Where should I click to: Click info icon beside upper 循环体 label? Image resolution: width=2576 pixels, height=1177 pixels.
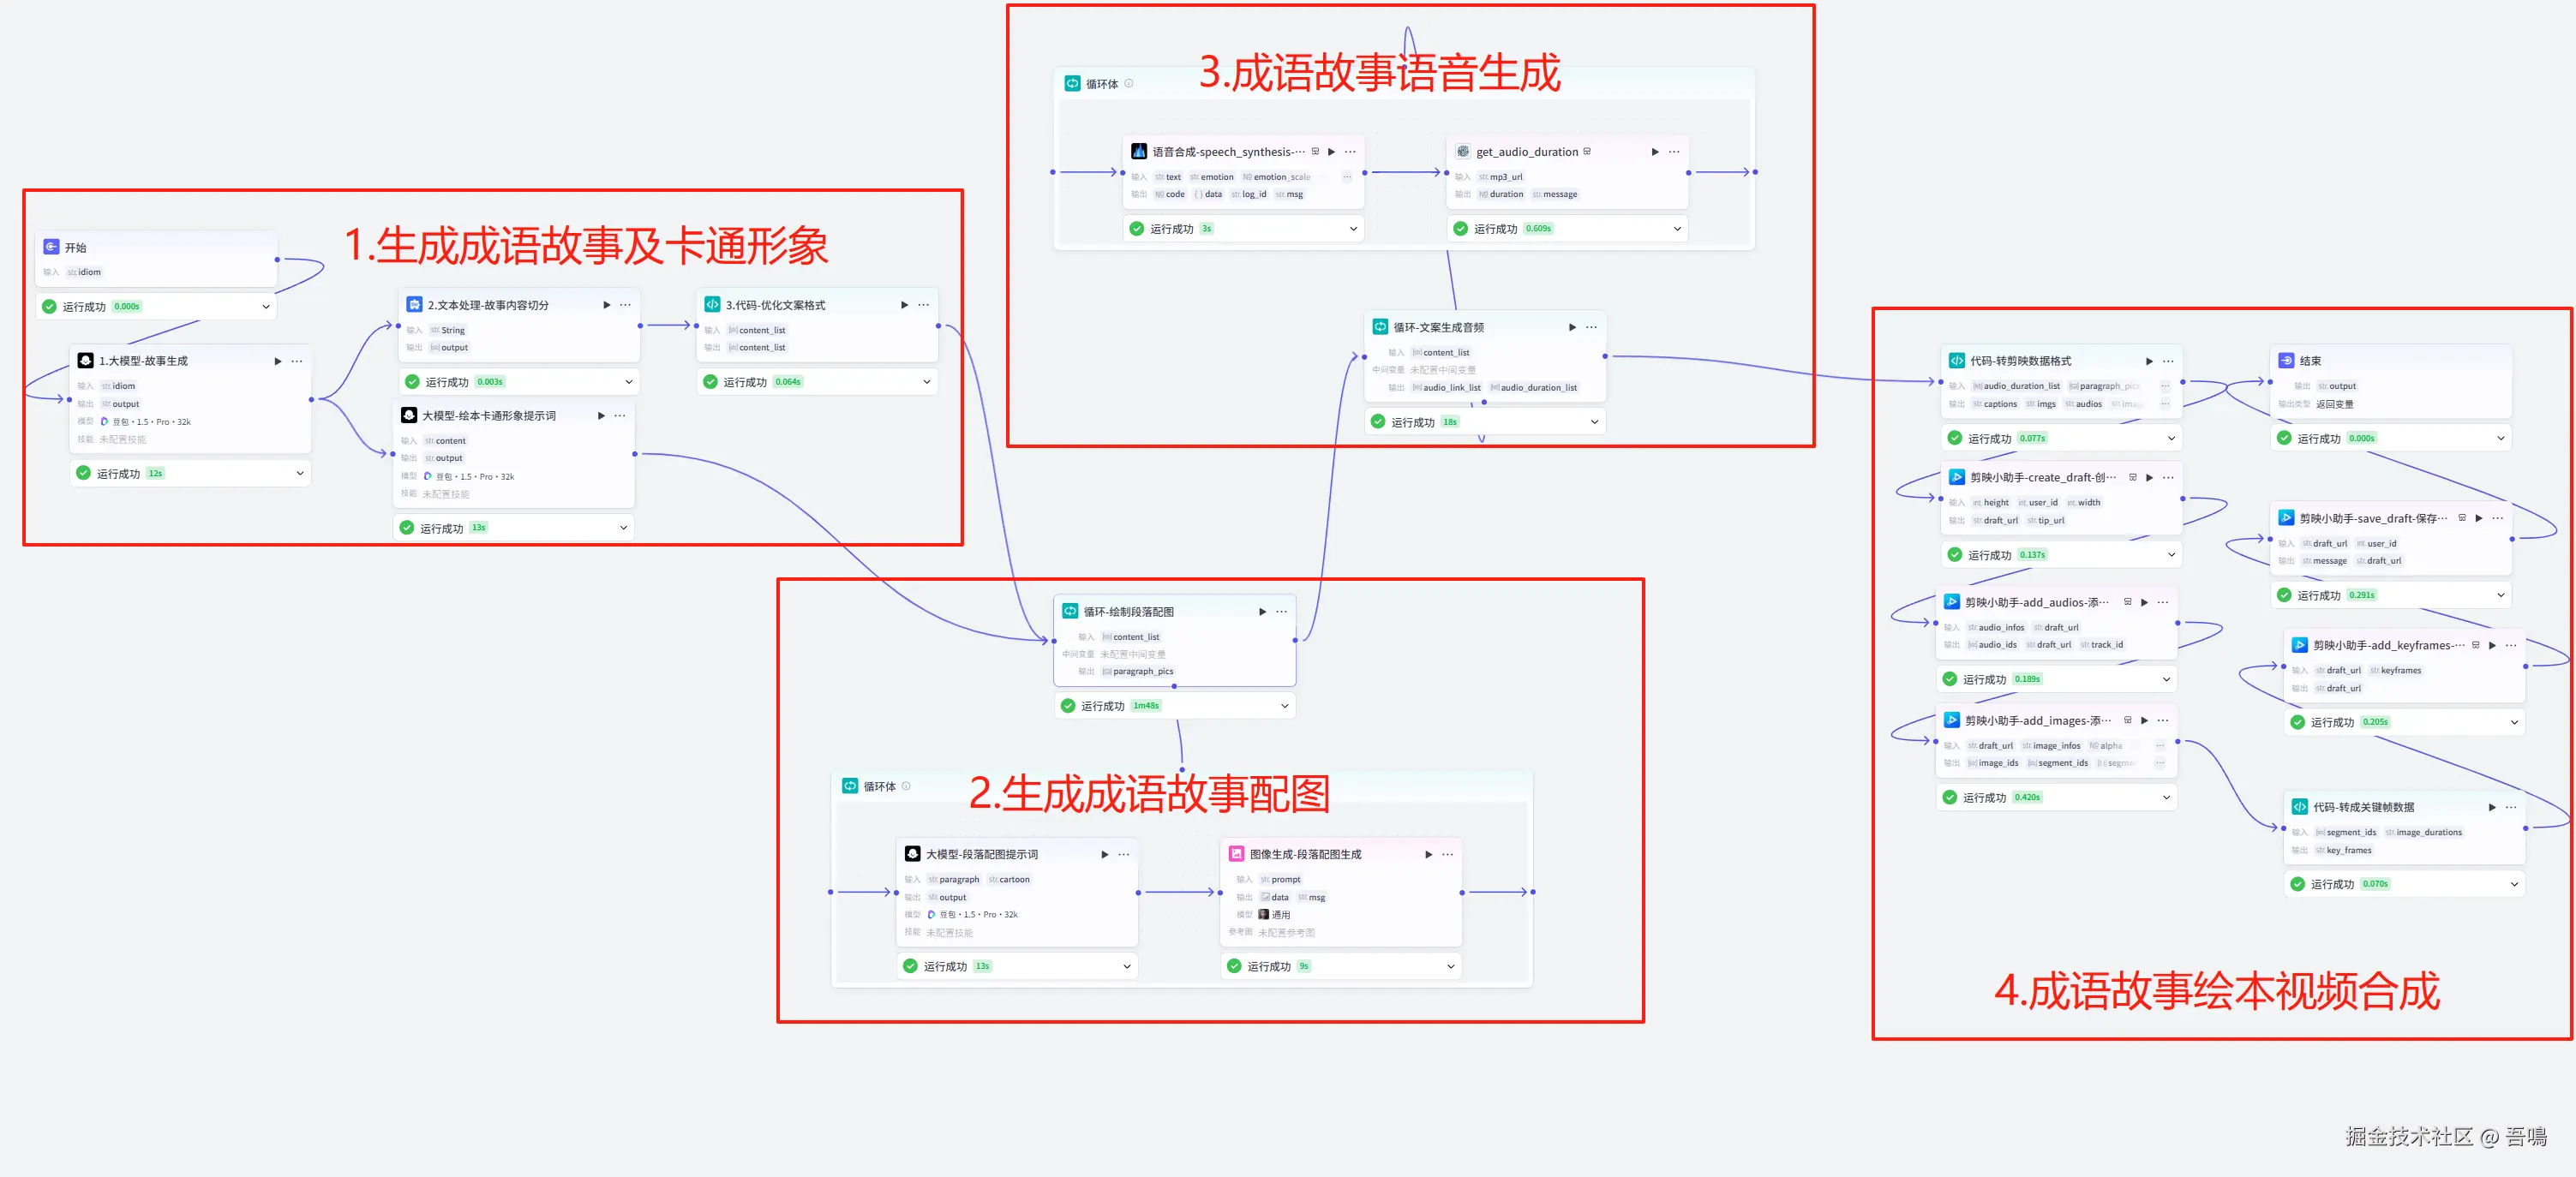pos(1129,84)
